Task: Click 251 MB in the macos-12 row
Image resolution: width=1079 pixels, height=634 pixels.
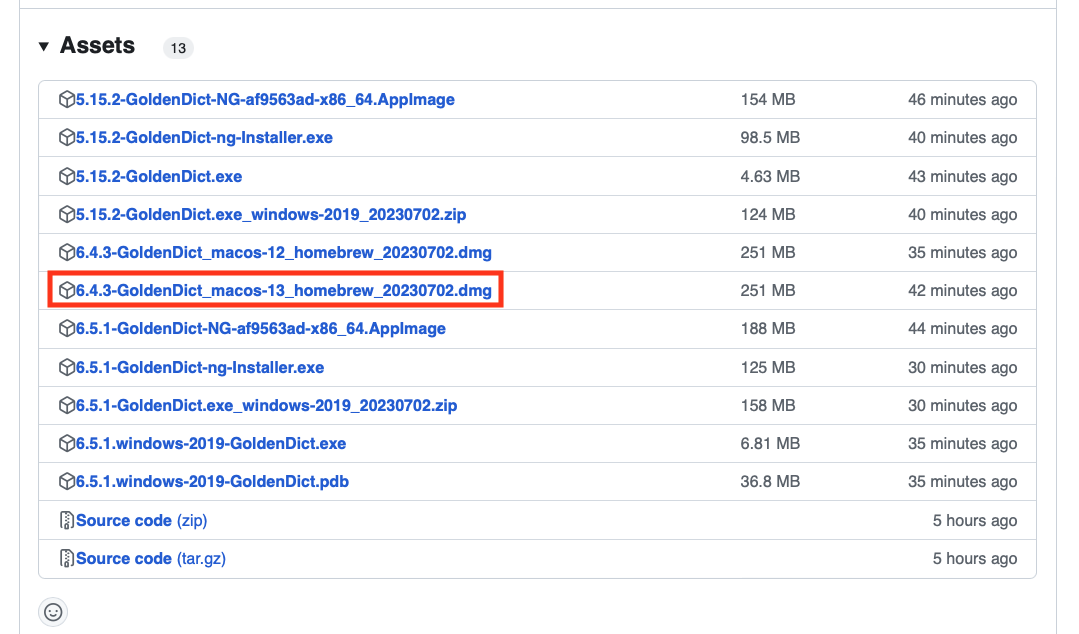Action: pyautogui.click(x=768, y=252)
